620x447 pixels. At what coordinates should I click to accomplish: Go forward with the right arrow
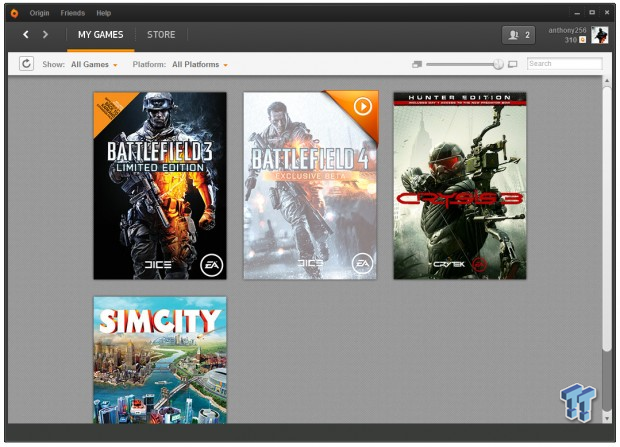(45, 34)
